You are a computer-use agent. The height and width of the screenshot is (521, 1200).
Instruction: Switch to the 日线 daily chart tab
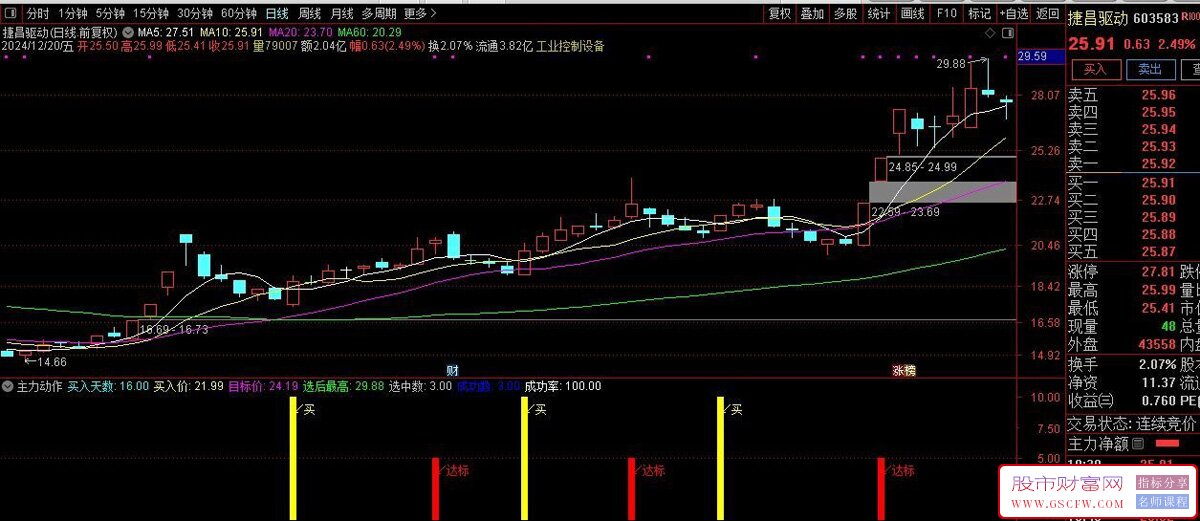(277, 14)
